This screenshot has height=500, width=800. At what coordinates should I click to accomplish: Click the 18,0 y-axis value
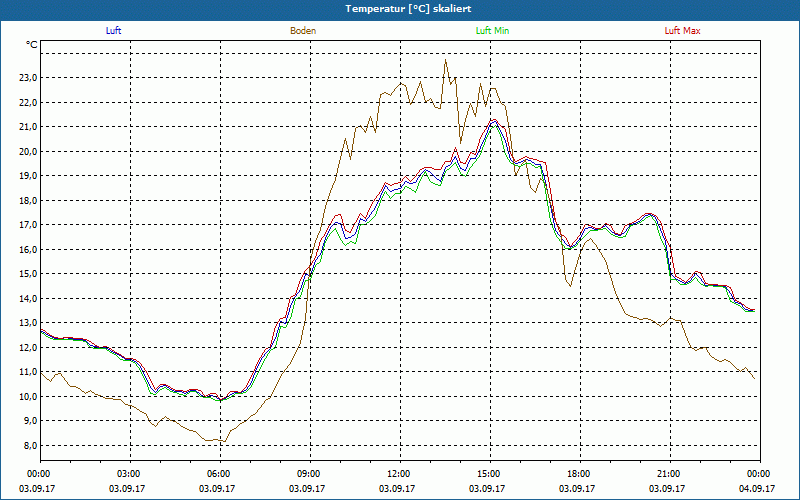(29, 201)
